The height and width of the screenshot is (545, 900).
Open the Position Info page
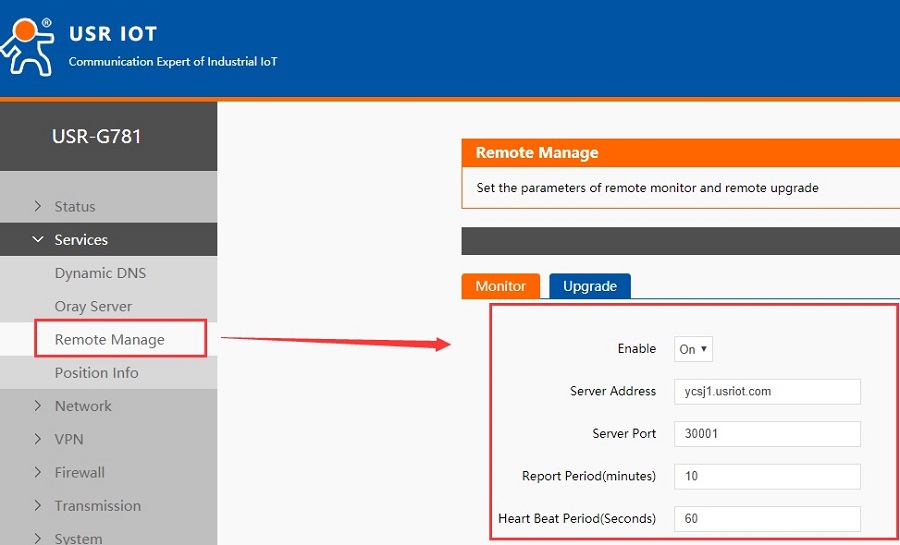tap(96, 372)
